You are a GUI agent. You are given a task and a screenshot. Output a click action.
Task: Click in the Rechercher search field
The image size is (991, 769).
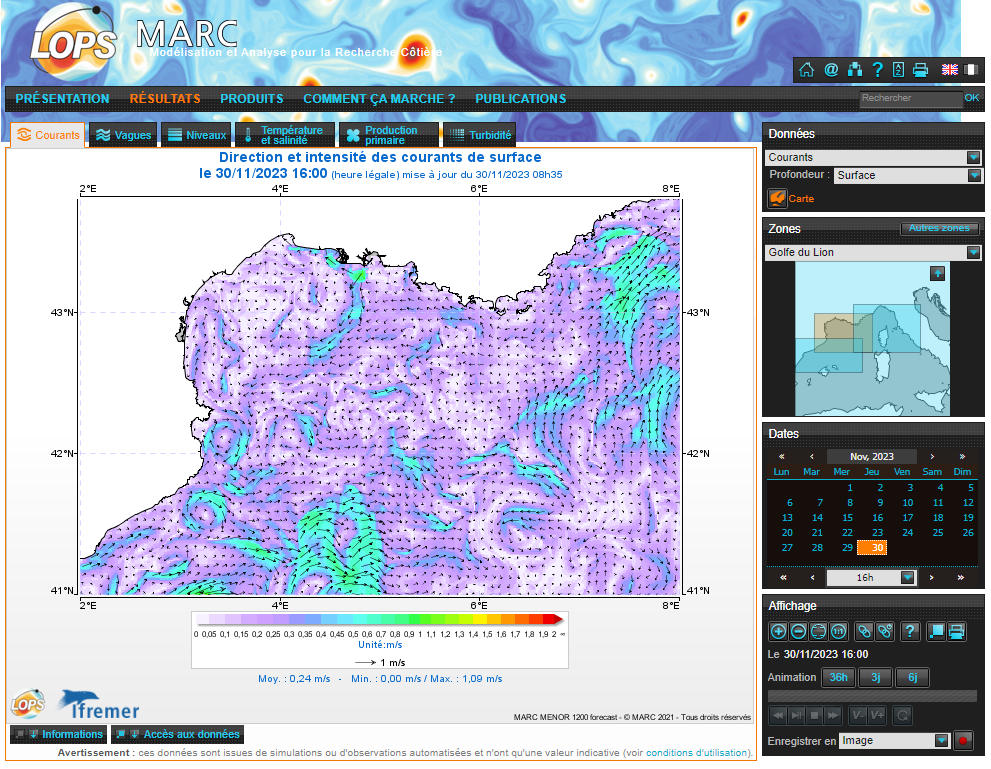tap(910, 99)
